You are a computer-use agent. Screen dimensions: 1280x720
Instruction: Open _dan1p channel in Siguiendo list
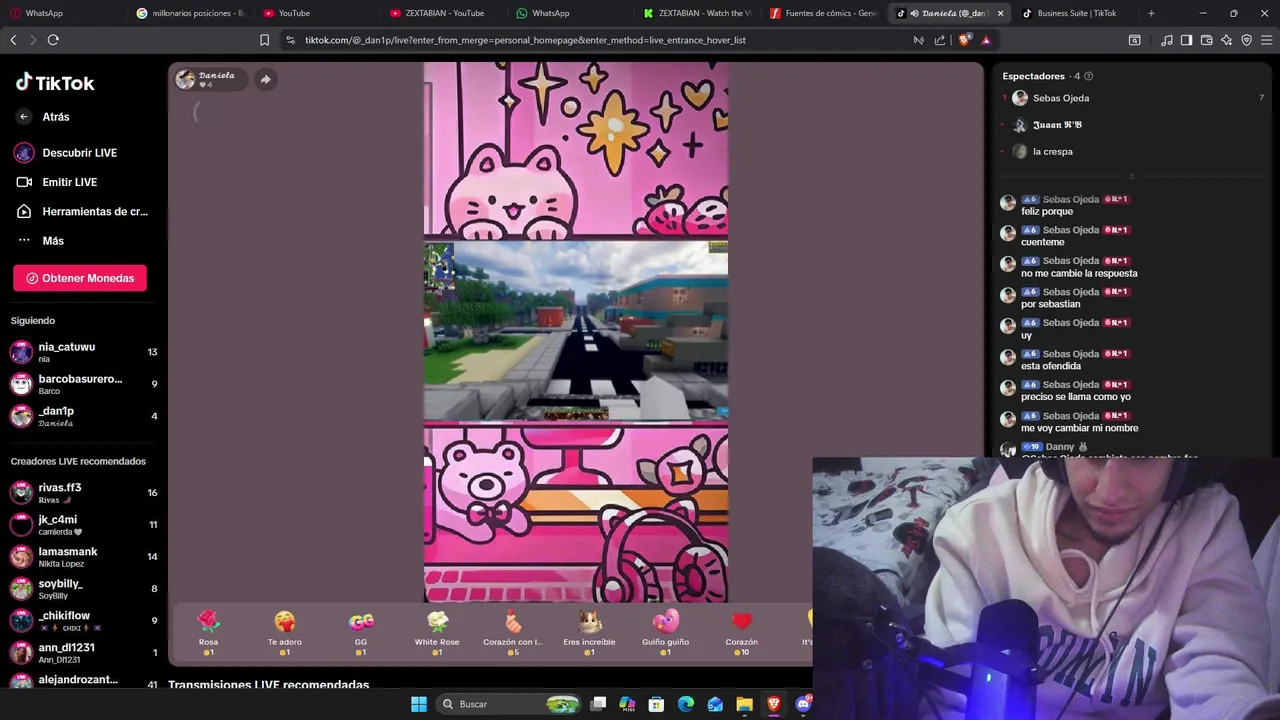click(82, 416)
